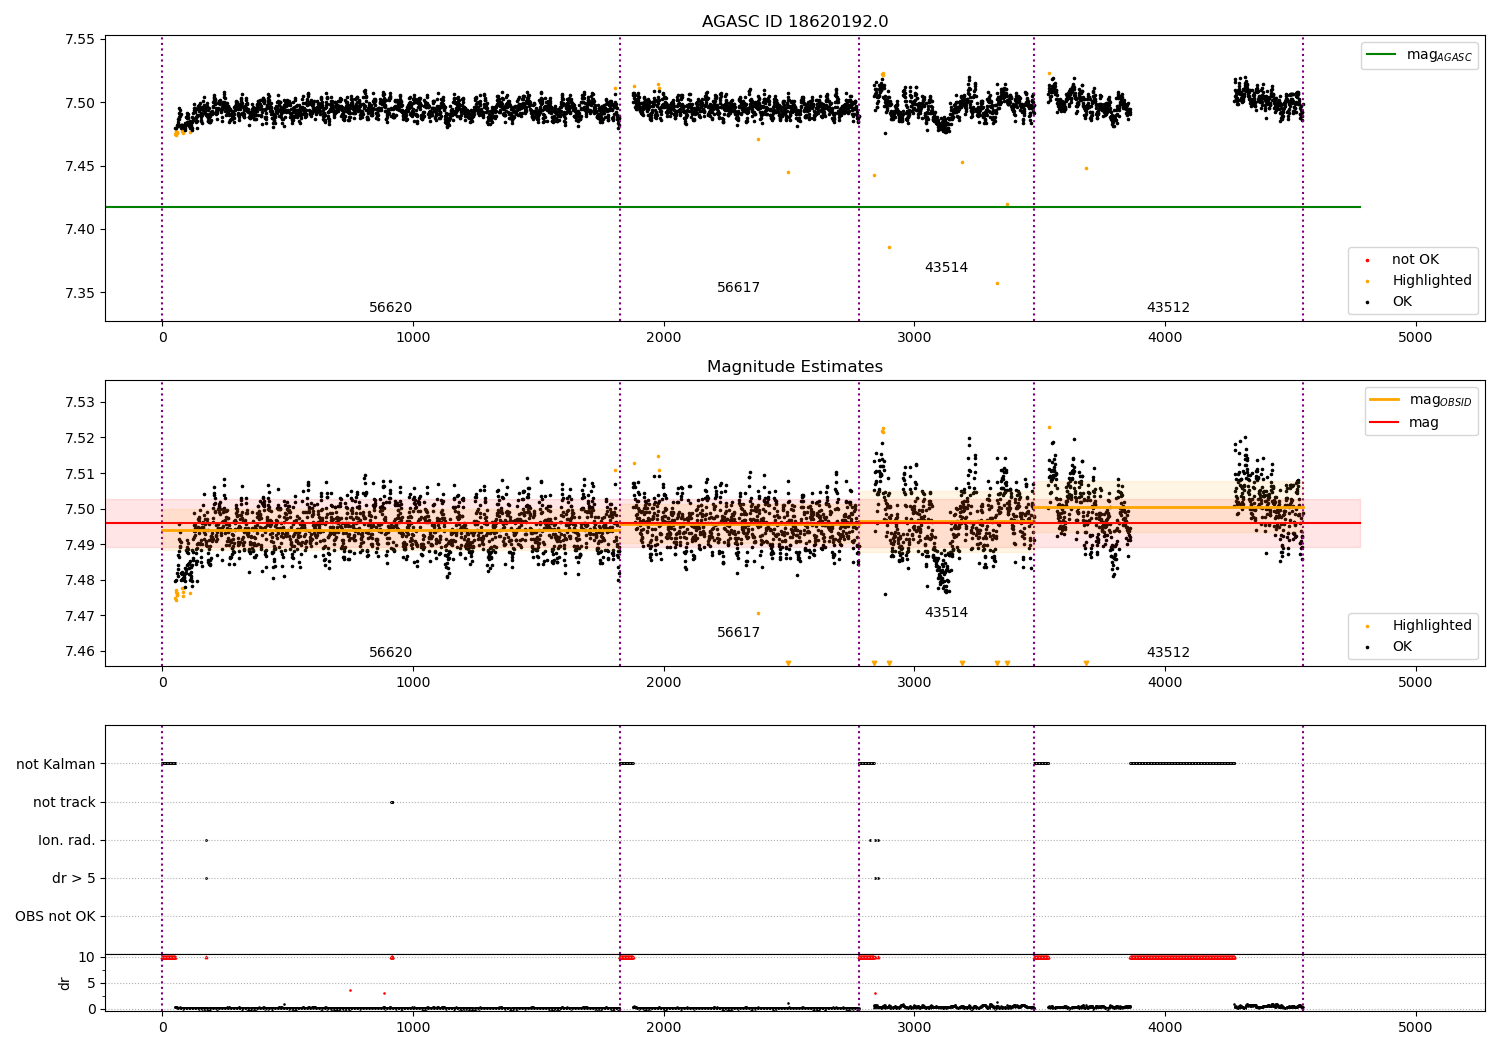Click y-tick 7.51 on the middle plot

pyautogui.click(x=79, y=474)
